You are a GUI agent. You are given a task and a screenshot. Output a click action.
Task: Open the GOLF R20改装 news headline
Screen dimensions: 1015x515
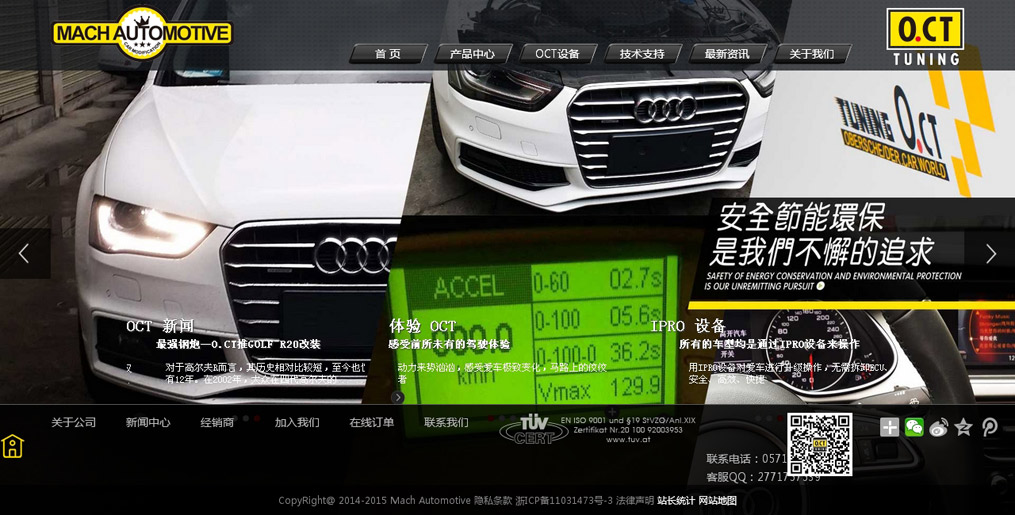[238, 344]
